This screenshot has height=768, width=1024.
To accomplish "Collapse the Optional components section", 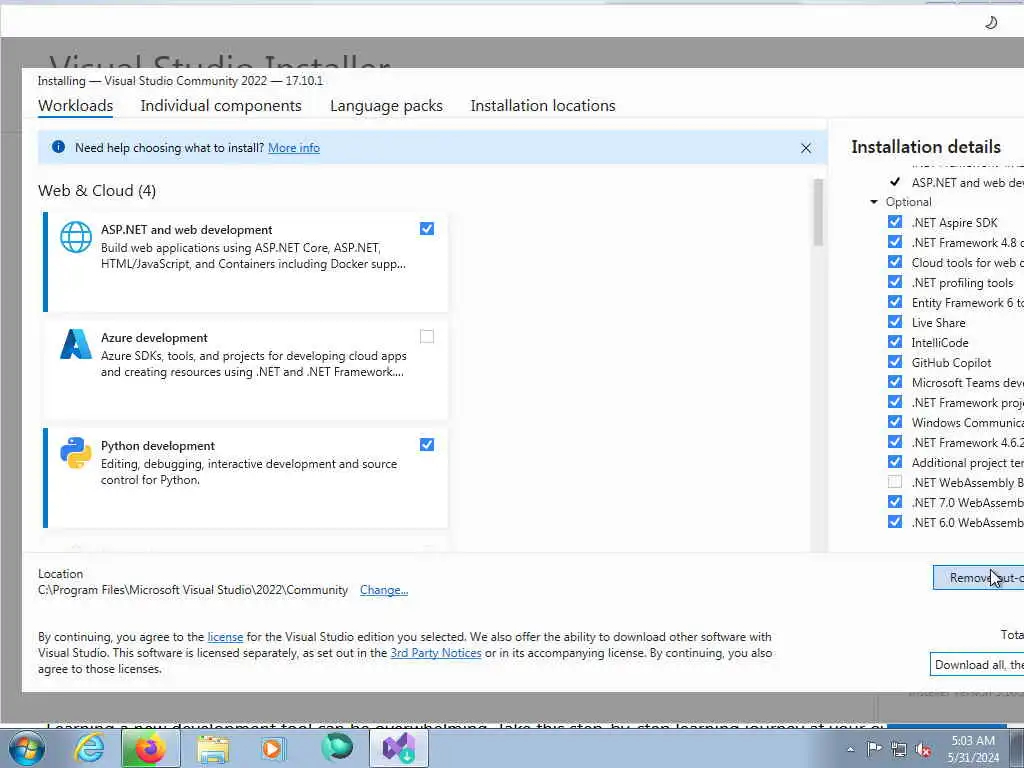I will (x=874, y=202).
